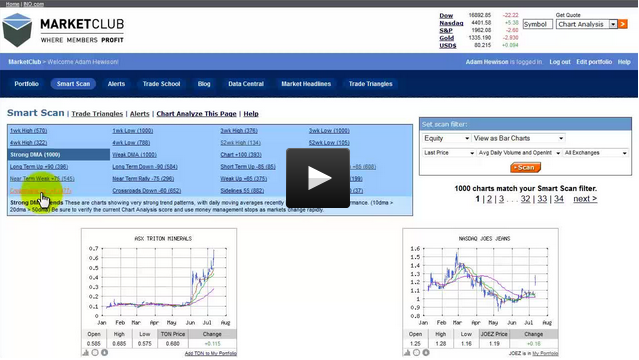Click the info icon under Triton Minerals chart

point(104,353)
